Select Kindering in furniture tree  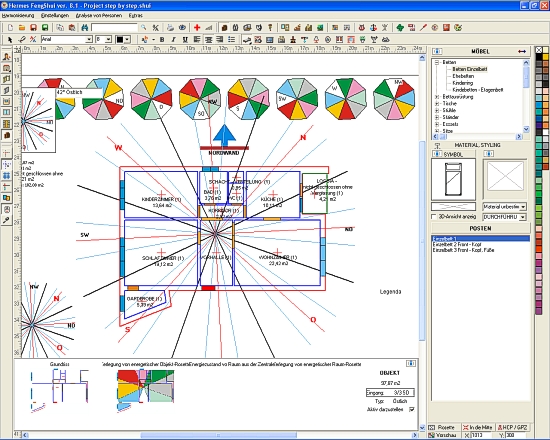pyautogui.click(x=462, y=83)
